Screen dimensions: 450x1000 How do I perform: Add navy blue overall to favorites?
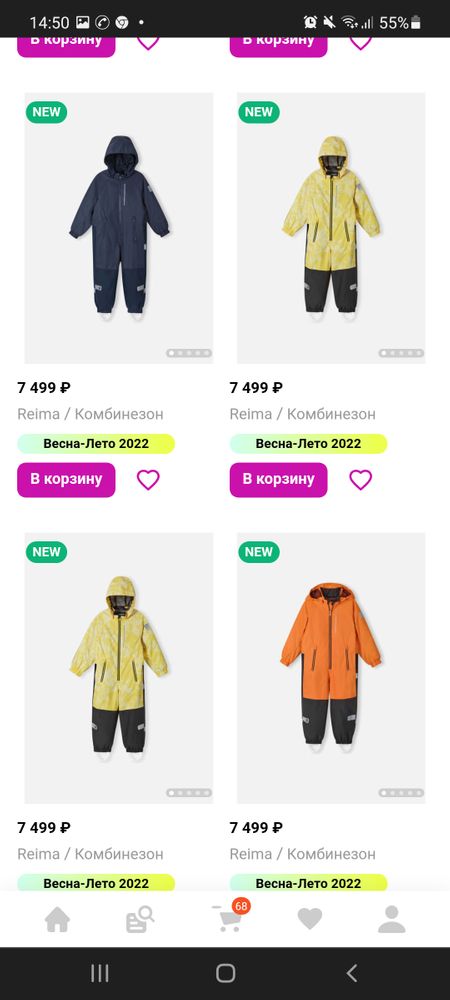(x=149, y=480)
